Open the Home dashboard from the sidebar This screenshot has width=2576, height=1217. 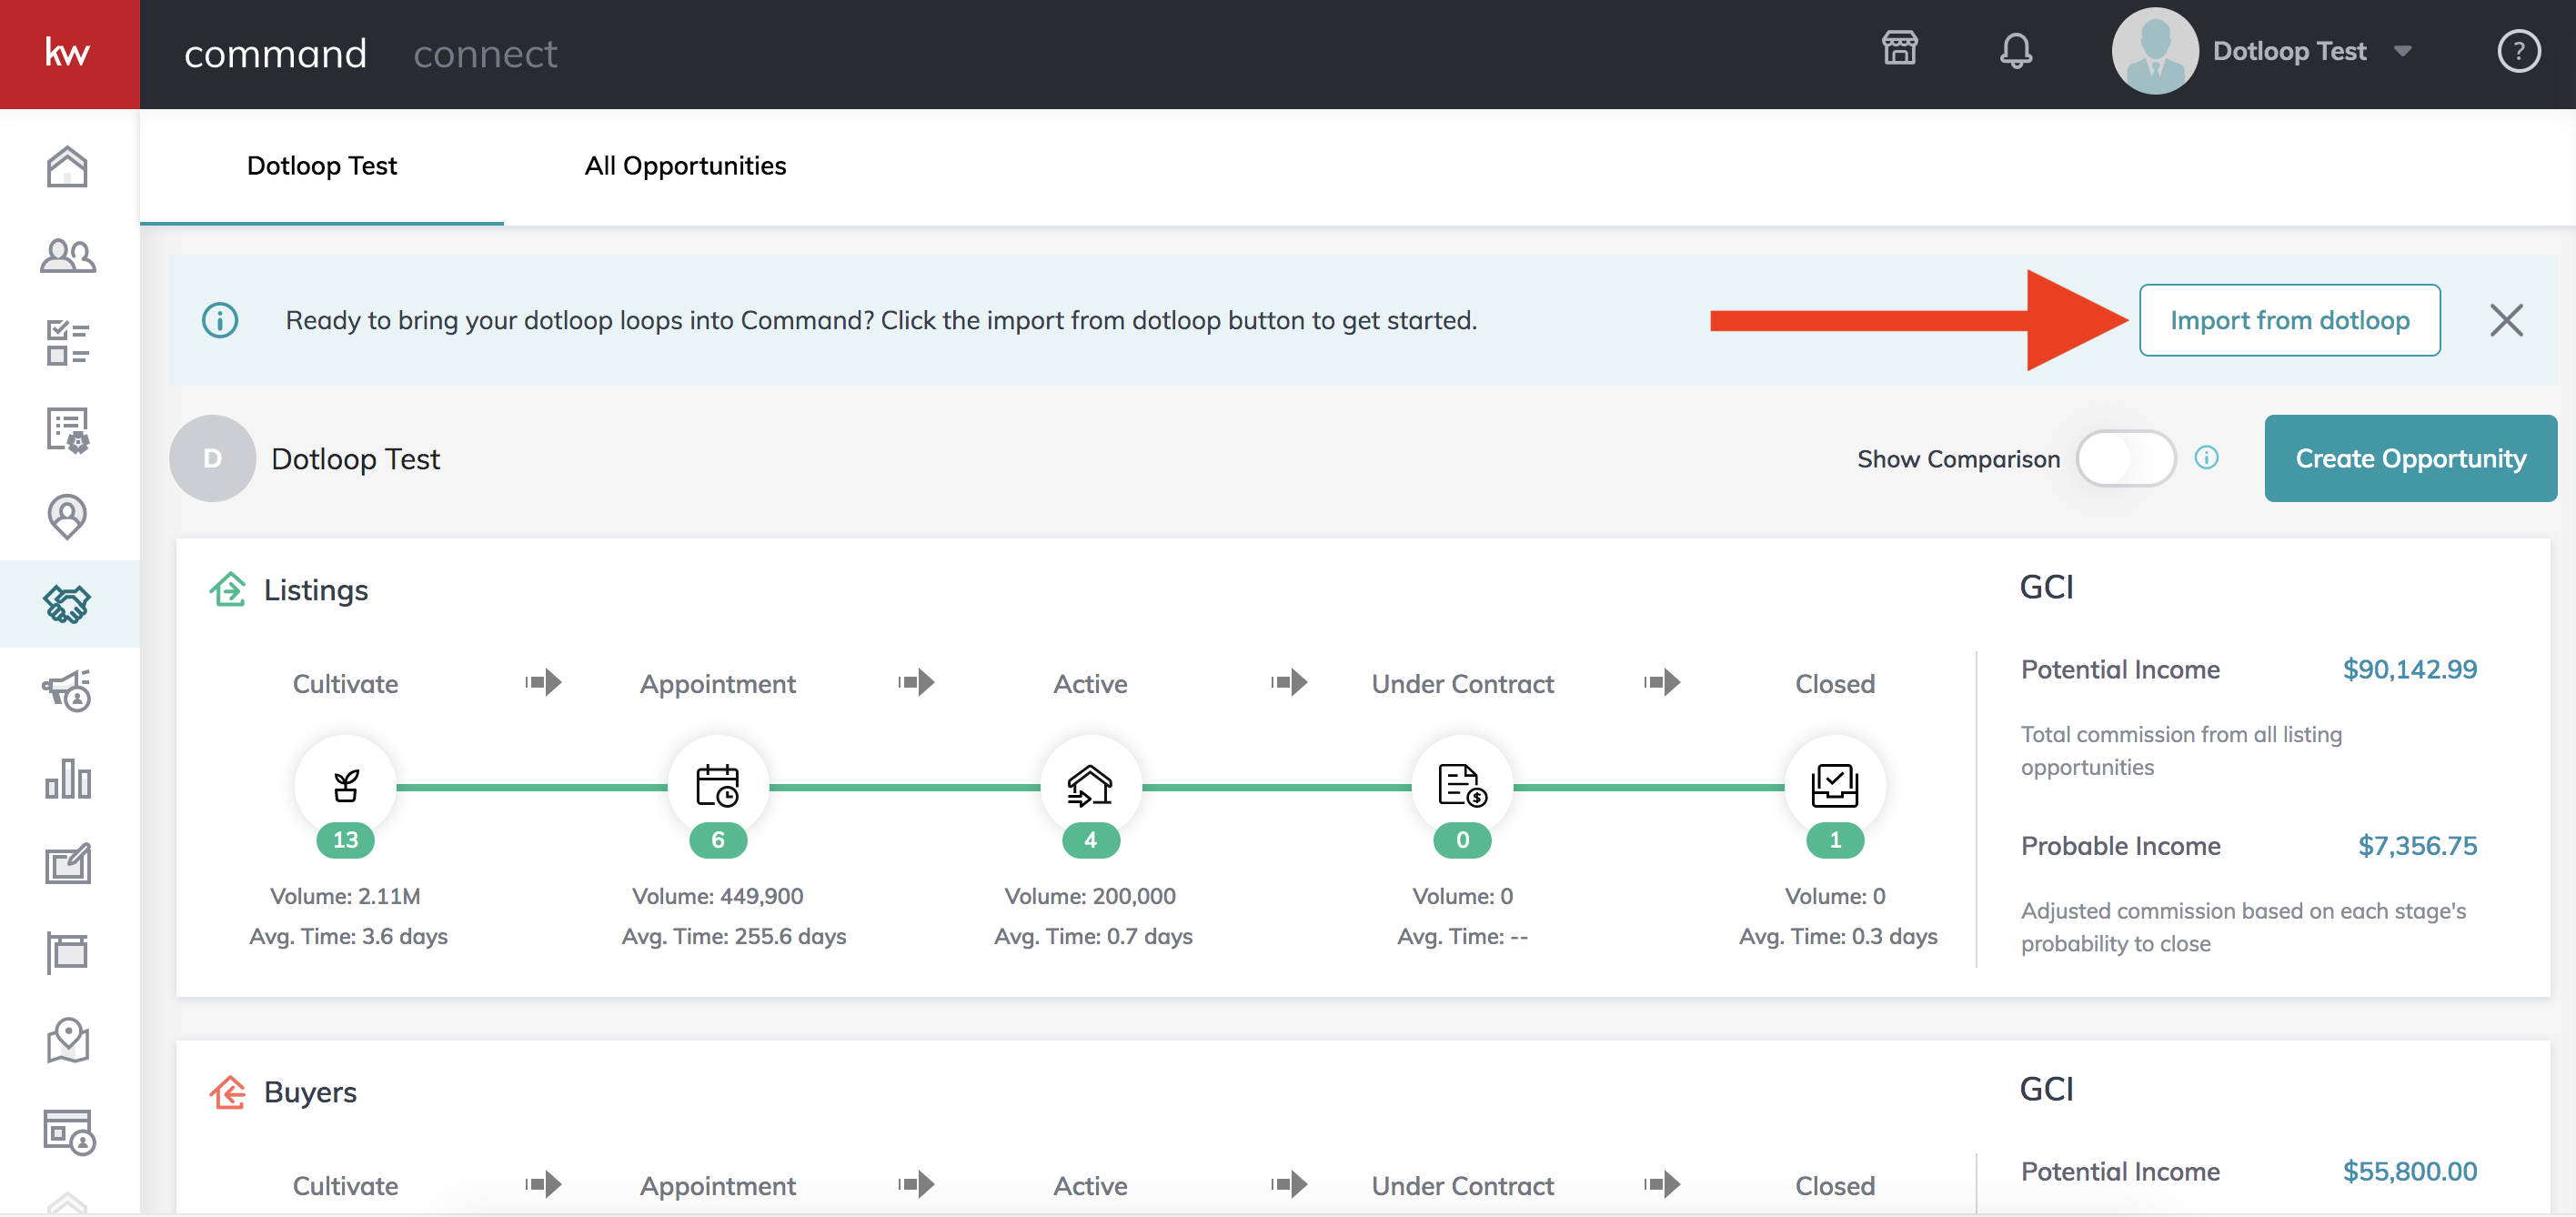pos(67,167)
